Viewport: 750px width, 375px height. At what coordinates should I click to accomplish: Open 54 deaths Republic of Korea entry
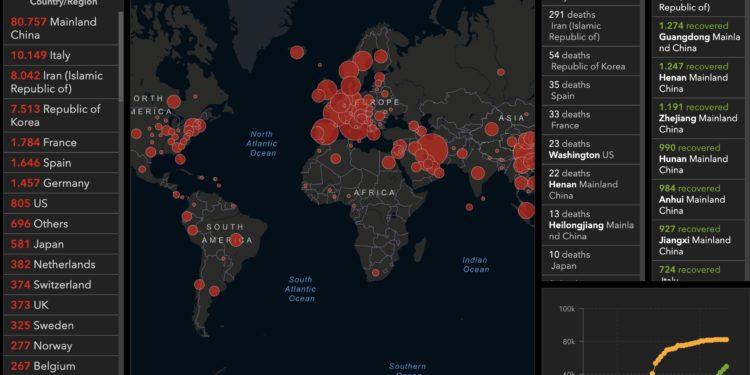pos(591,61)
